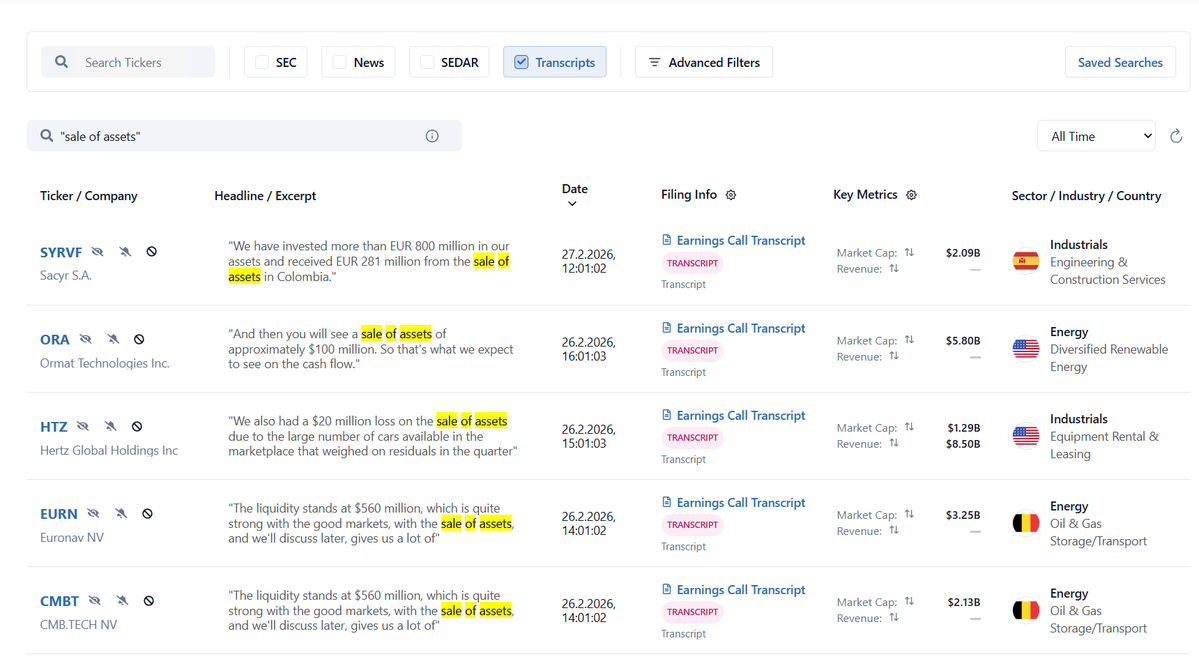Click the 27.2.2026, 12:01:02 date

pyautogui.click(x=589, y=262)
